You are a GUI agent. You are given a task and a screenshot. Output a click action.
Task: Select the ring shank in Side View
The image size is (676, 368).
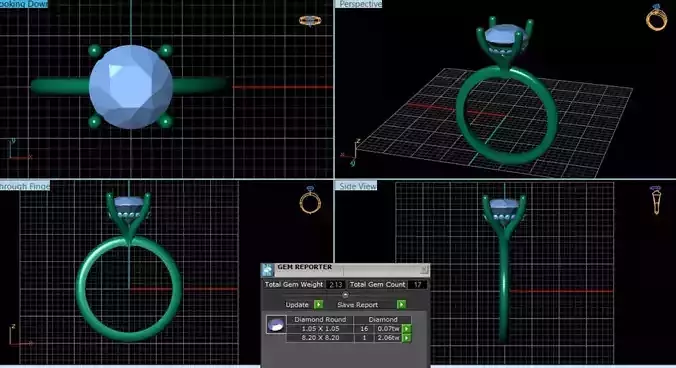click(504, 289)
